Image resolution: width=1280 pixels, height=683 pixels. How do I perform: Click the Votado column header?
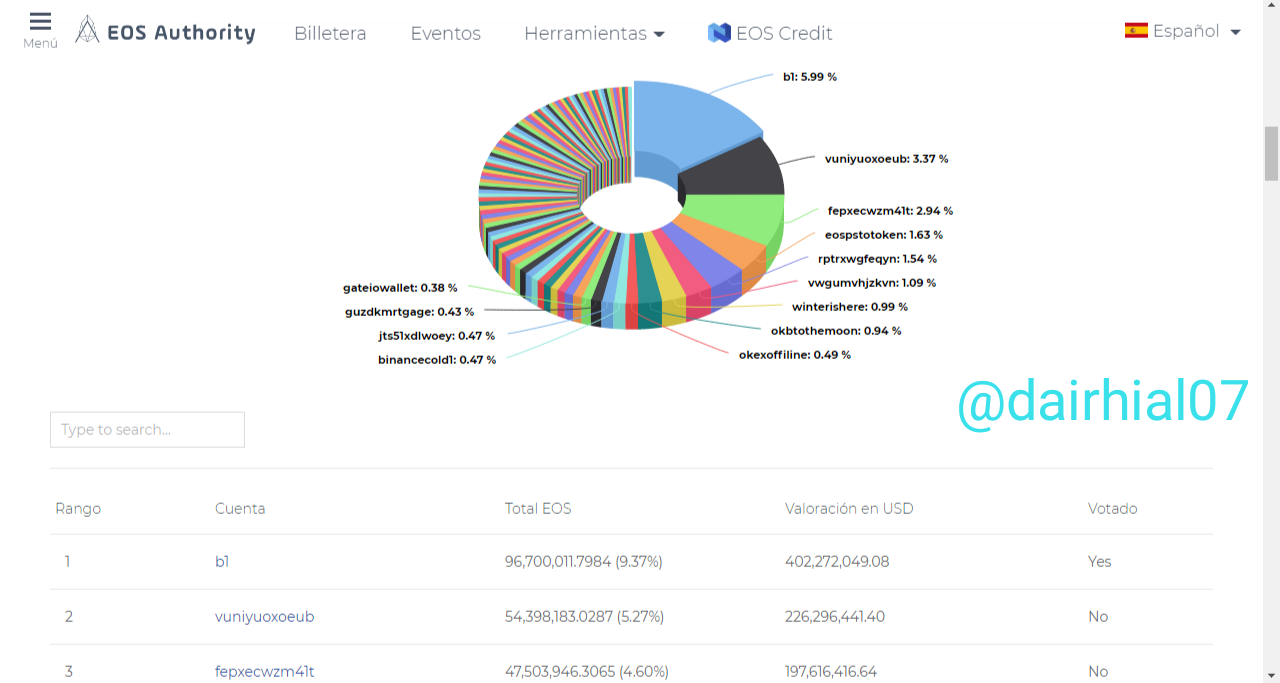coord(1113,509)
